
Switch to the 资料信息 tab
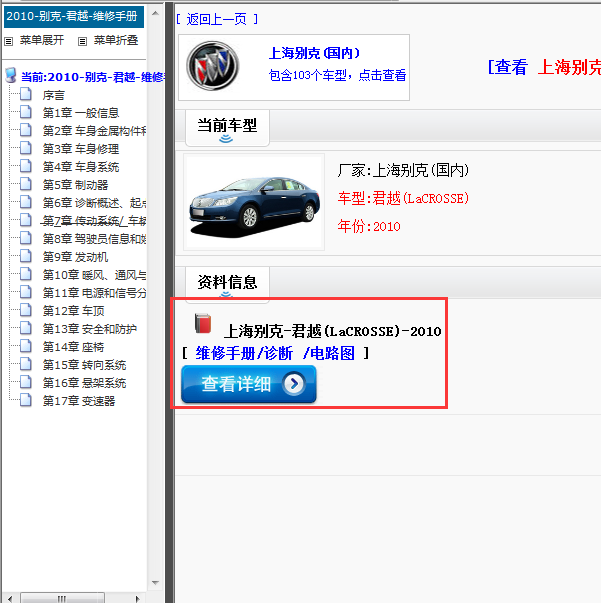click(227, 282)
